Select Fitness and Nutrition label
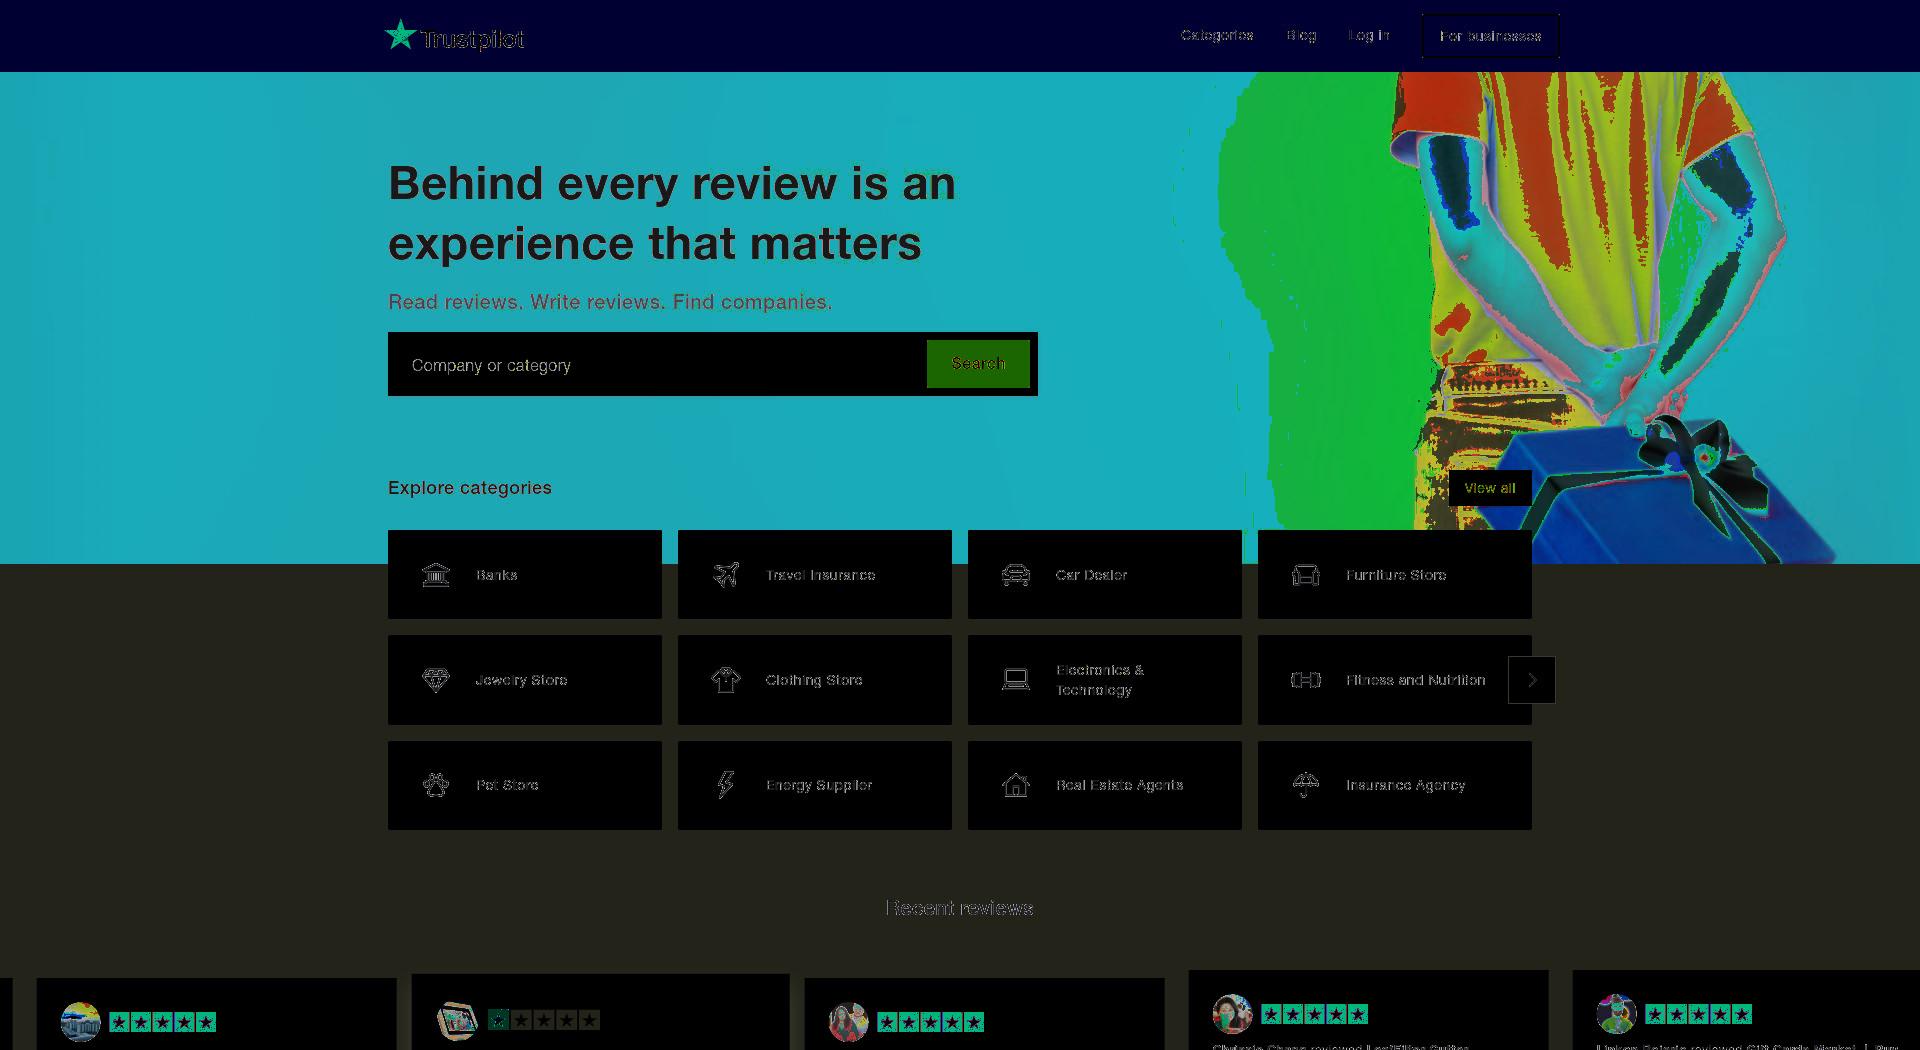Image resolution: width=1920 pixels, height=1050 pixels. click(1416, 680)
